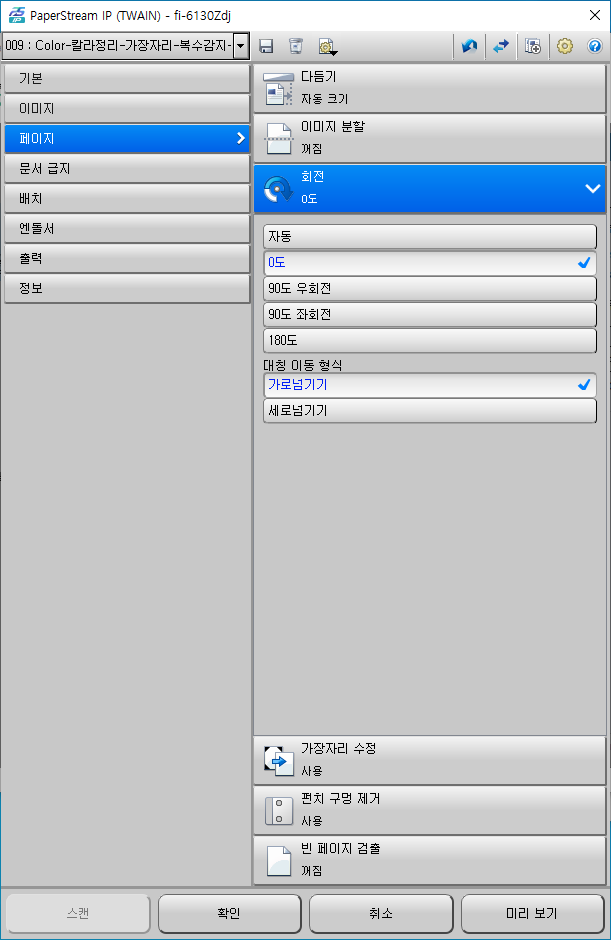Click the 취소 button
Screen dimensions: 611x940
point(381,913)
